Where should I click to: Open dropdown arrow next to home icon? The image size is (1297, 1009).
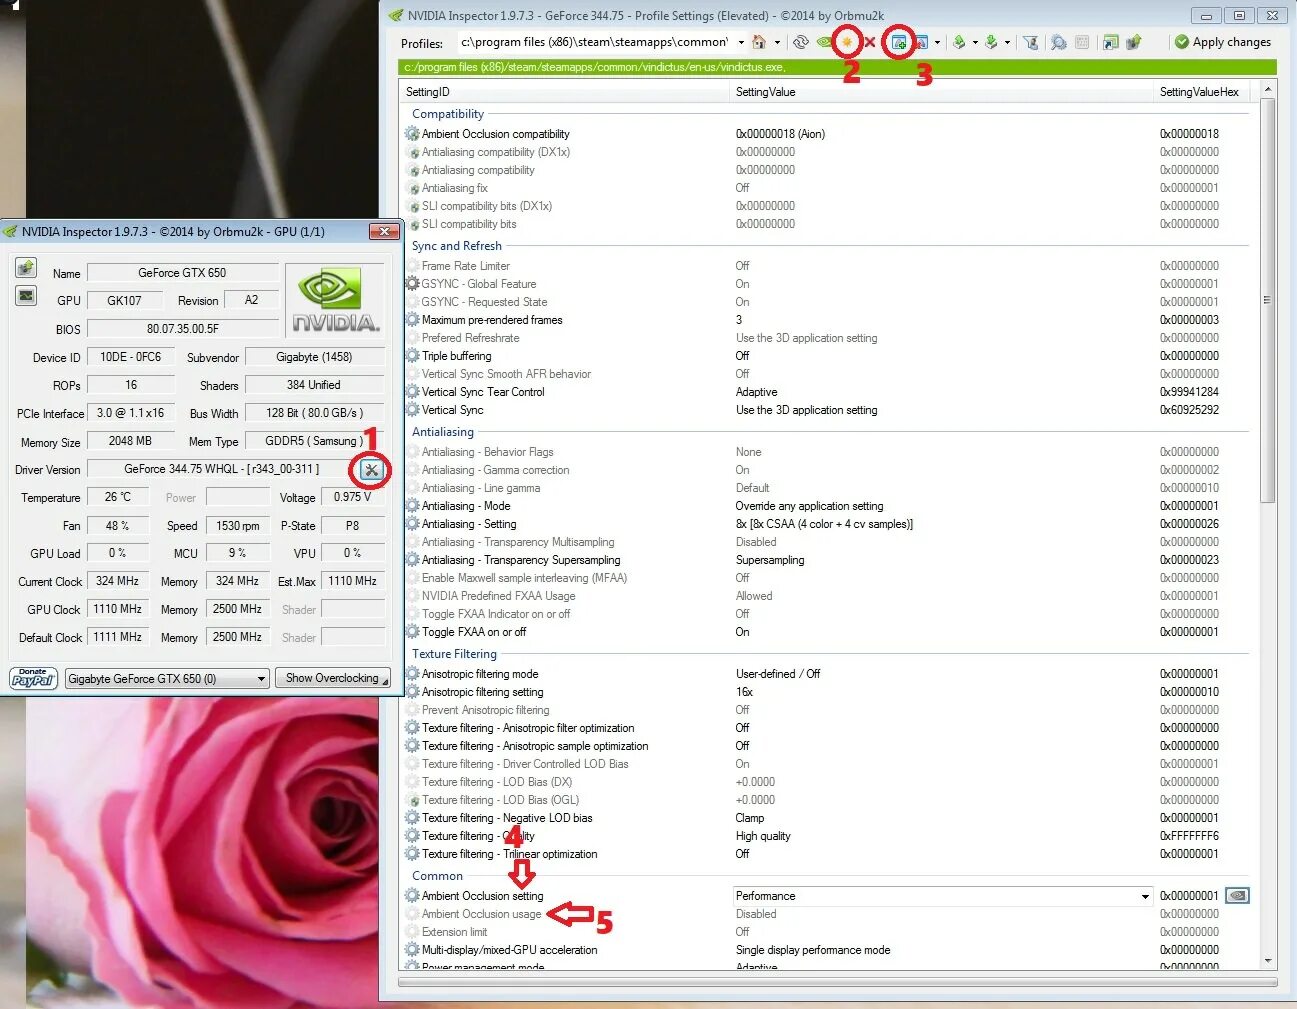[x=777, y=42]
